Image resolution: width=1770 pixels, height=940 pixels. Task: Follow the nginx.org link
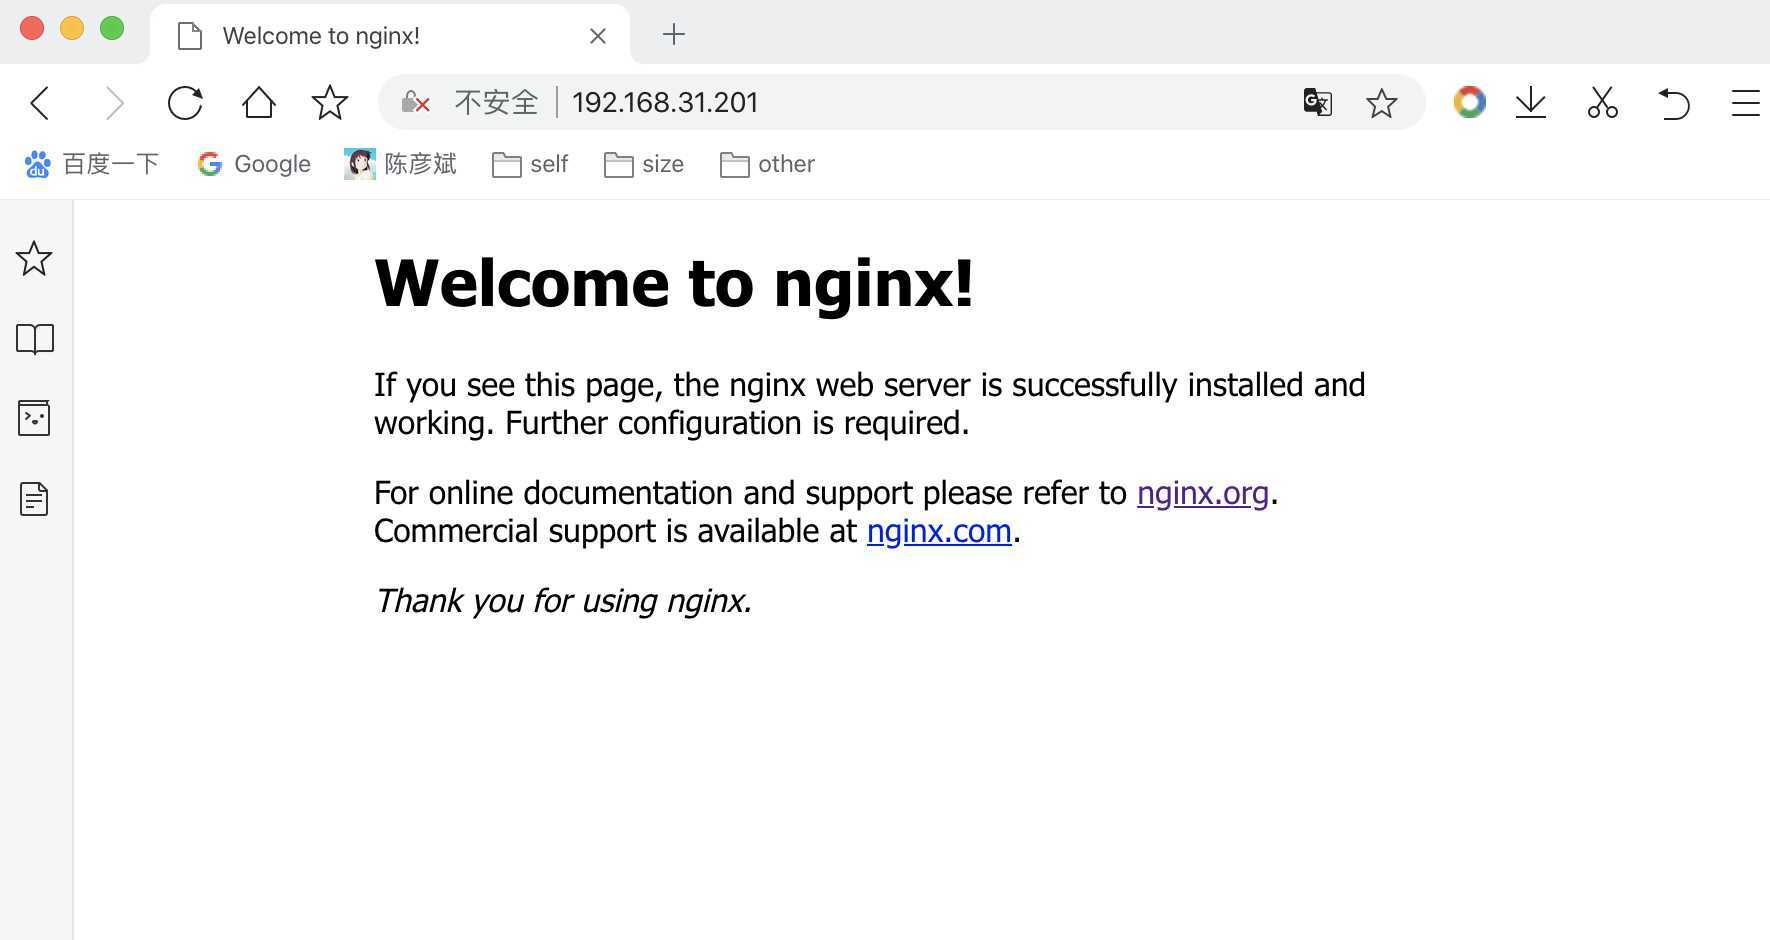tap(1202, 493)
